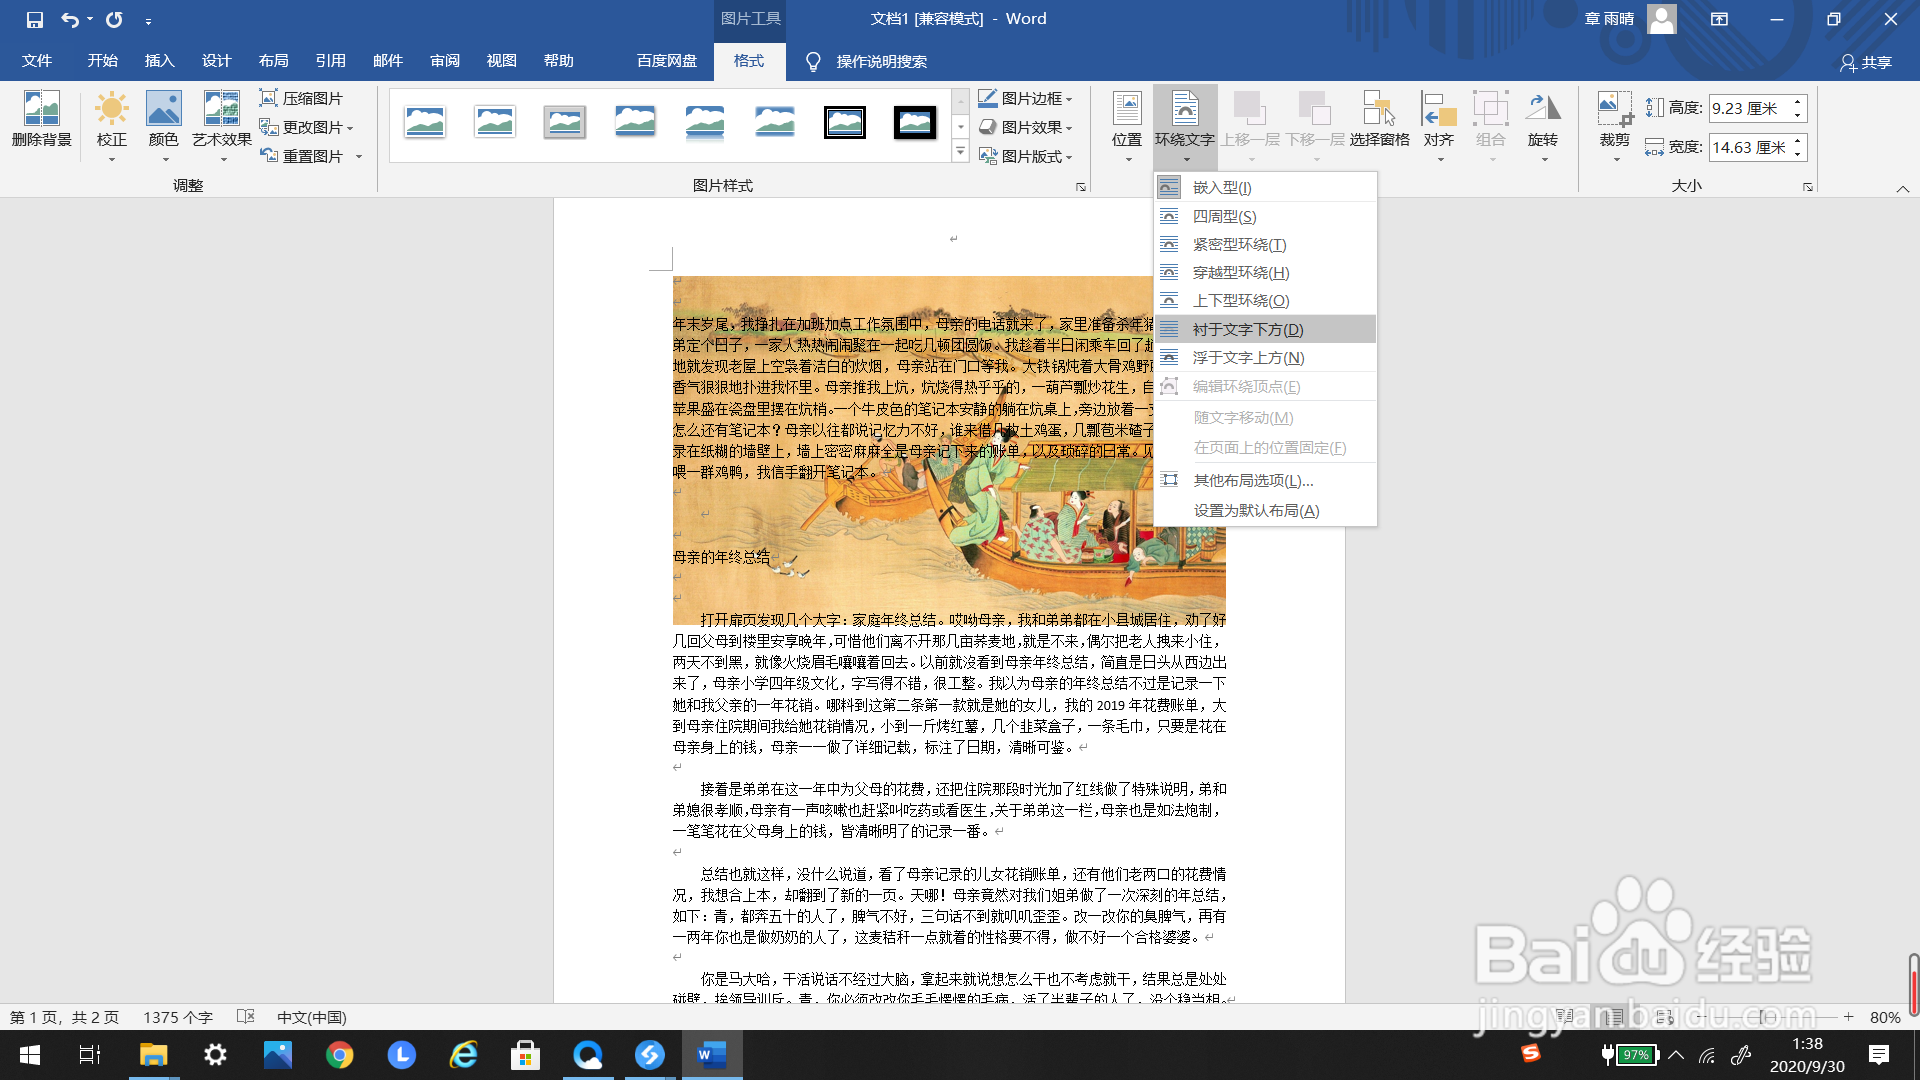Expand the picture styles gallery
The width and height of the screenshot is (1920, 1080).
(961, 152)
